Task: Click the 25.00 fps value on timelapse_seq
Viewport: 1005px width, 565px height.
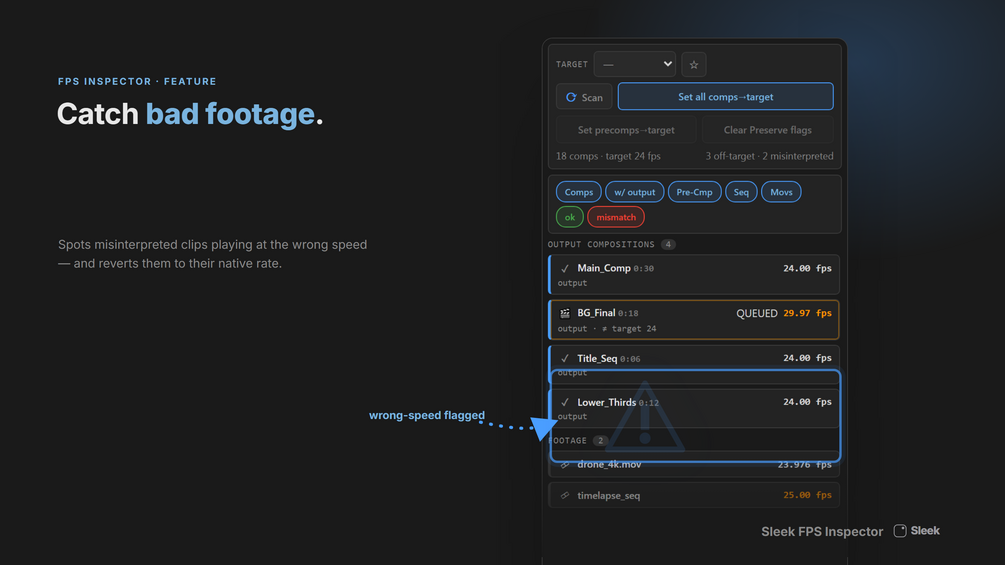Action: click(807, 495)
